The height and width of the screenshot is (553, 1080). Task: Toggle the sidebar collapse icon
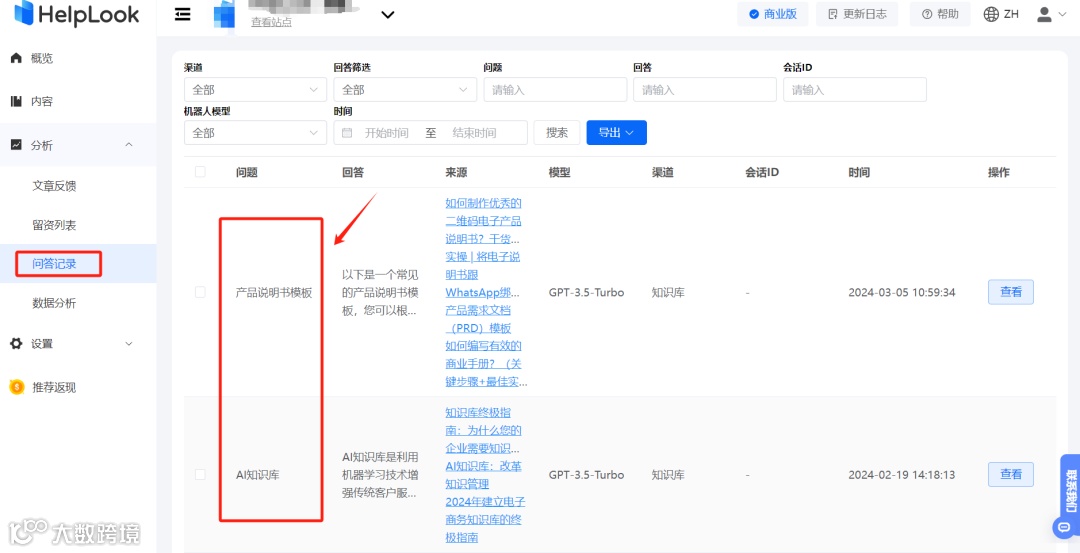pyautogui.click(x=183, y=14)
